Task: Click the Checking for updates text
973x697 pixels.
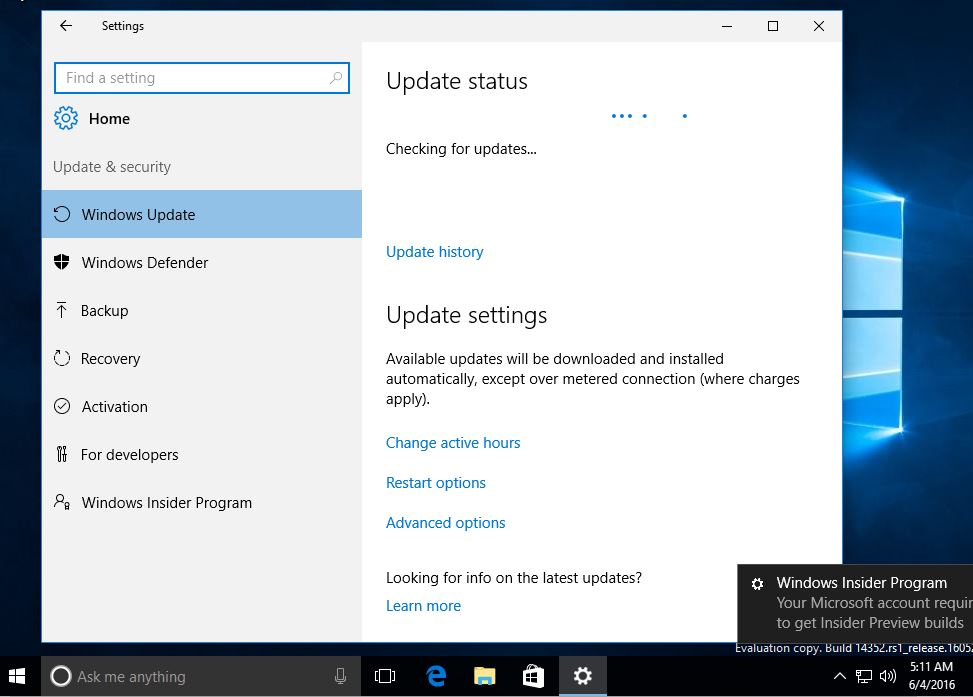Action: pyautogui.click(x=461, y=149)
